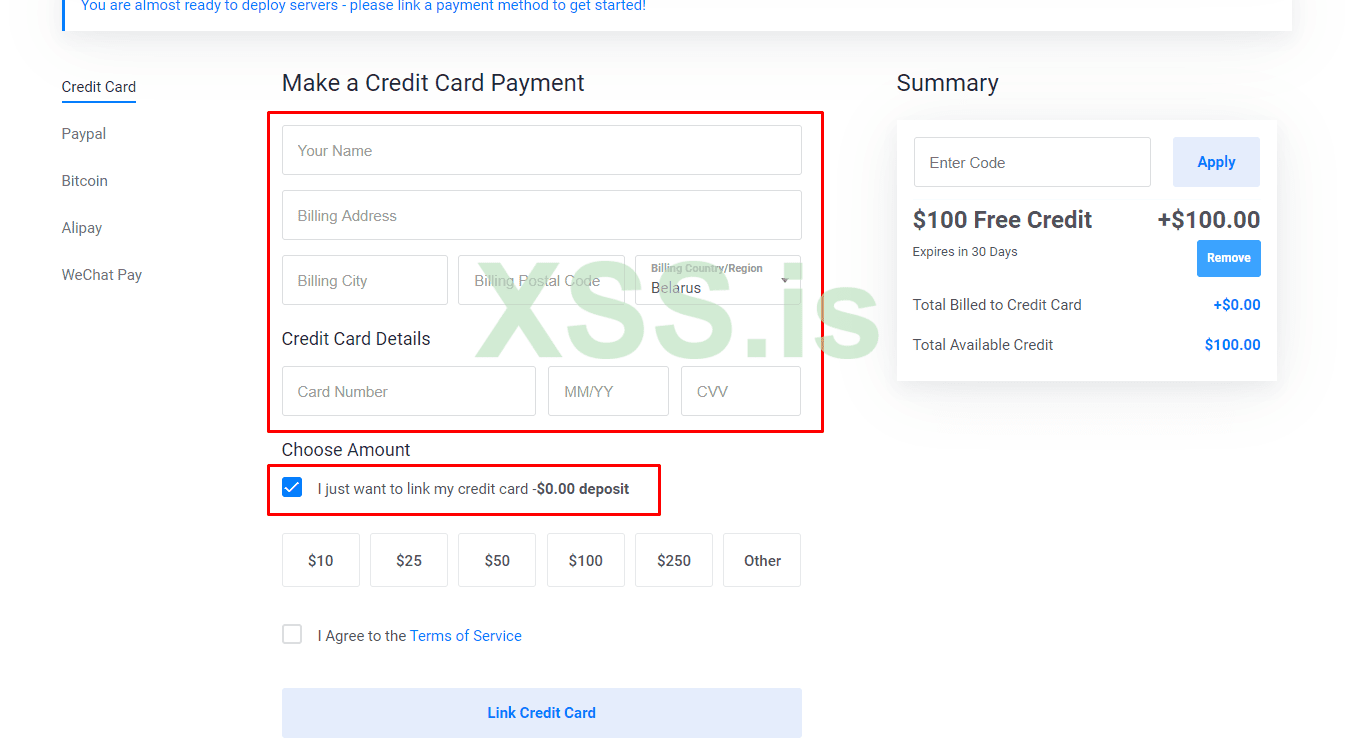Image resolution: width=1353 pixels, height=750 pixels.
Task: Switch to the Paypal payment method
Action: [84, 134]
